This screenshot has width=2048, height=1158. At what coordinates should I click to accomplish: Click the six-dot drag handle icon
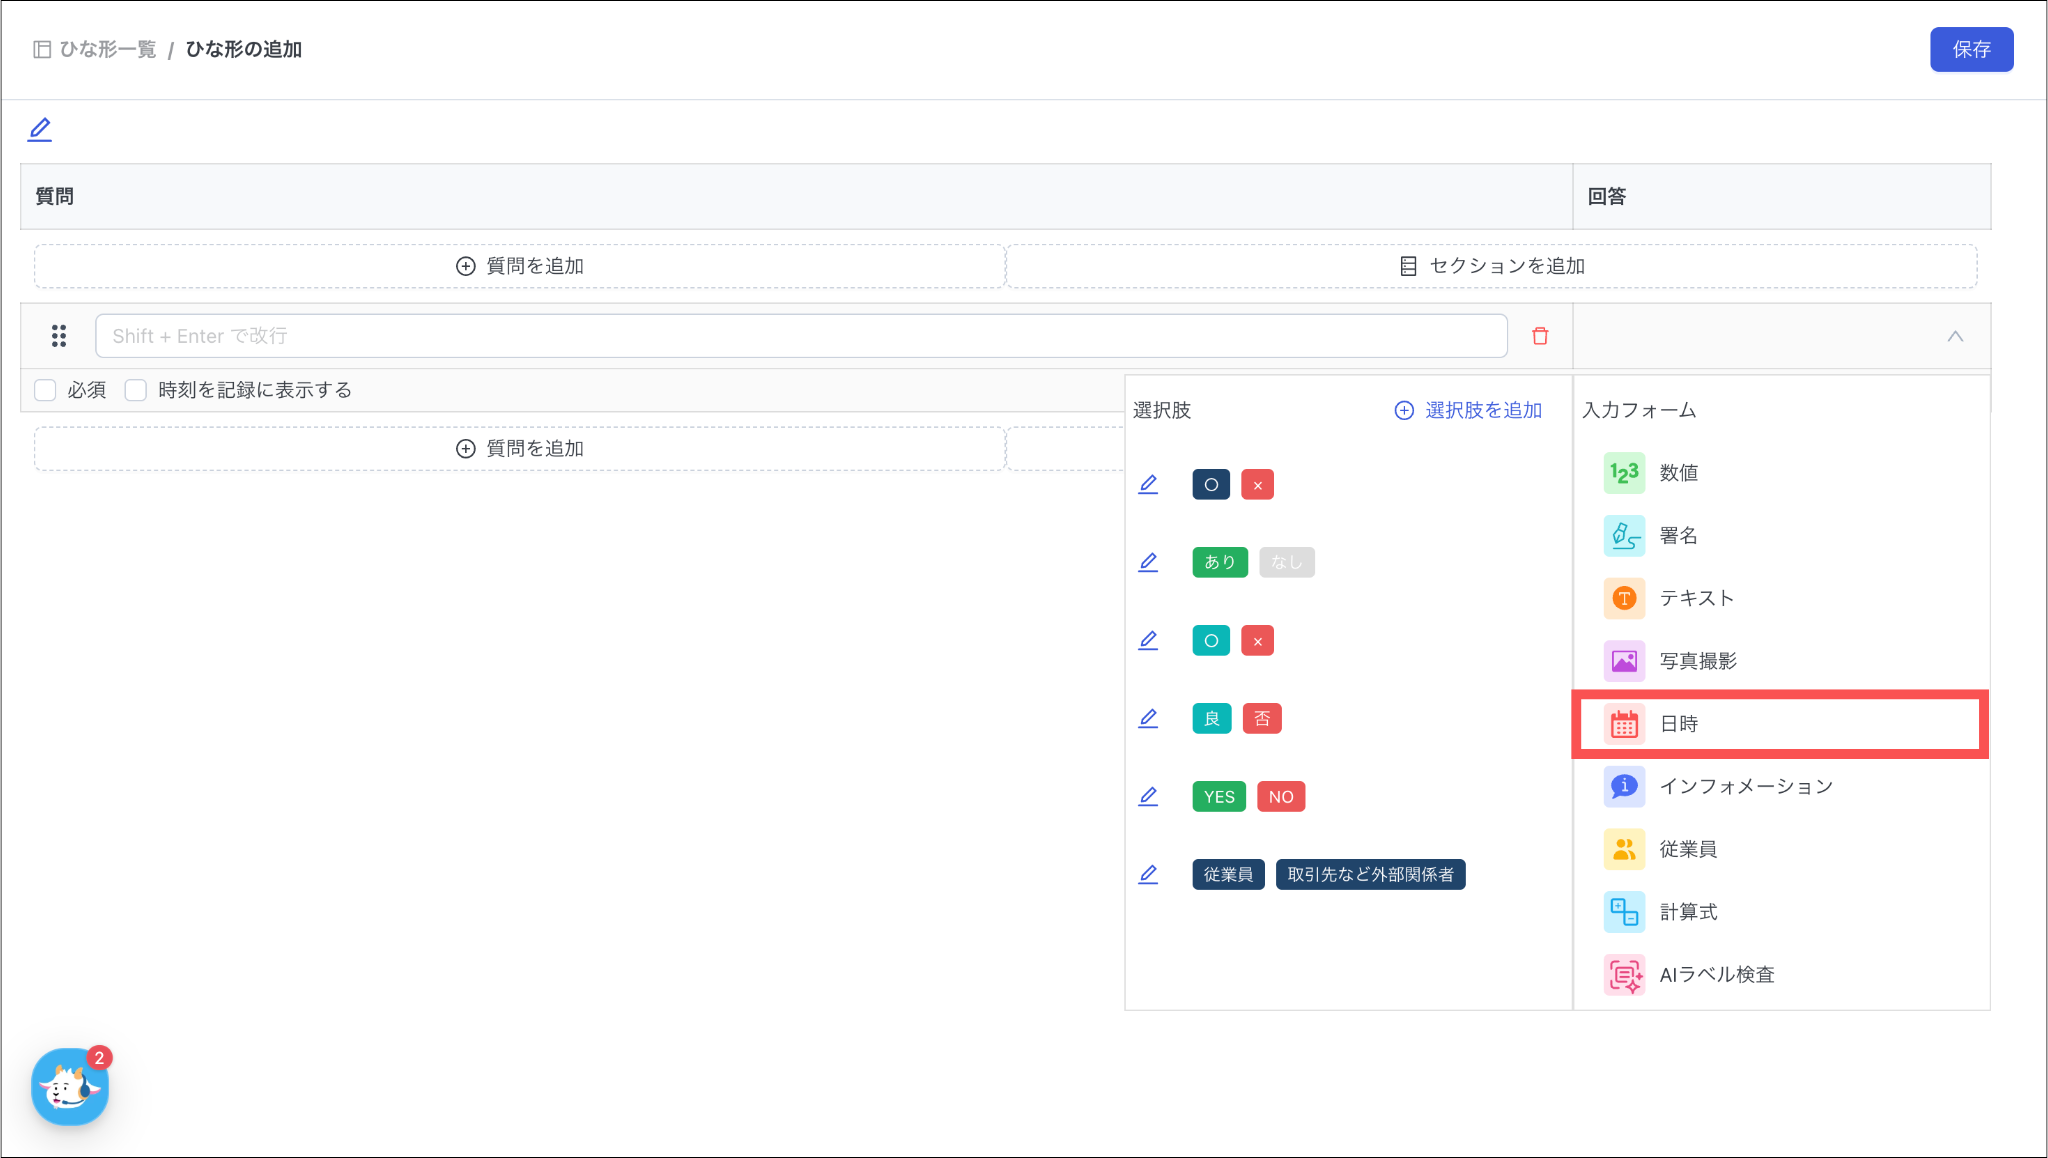(59, 336)
